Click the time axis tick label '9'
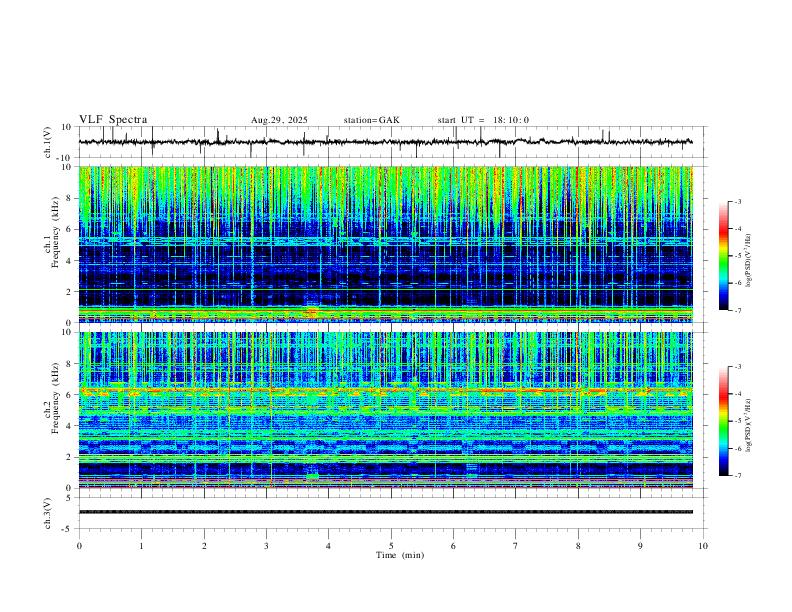Image resolution: width=792 pixels, height=612 pixels. [x=640, y=546]
